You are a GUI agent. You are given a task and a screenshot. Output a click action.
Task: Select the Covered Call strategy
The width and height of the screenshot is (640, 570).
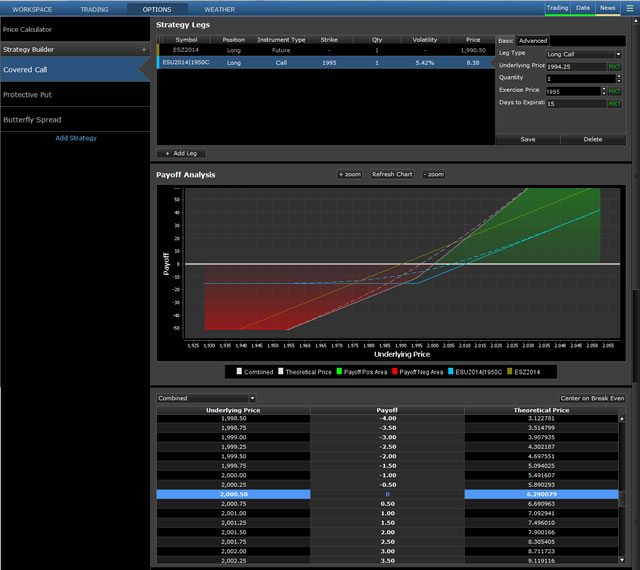75,70
